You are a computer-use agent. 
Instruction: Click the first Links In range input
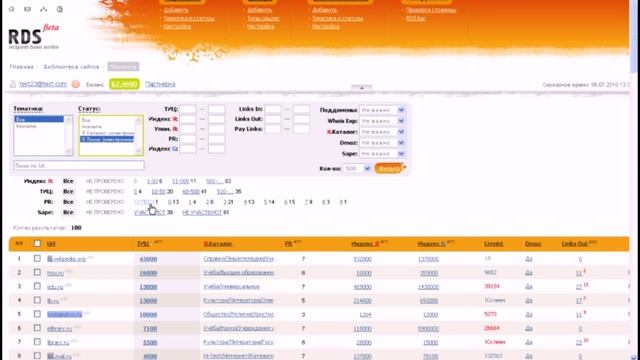click(273, 109)
